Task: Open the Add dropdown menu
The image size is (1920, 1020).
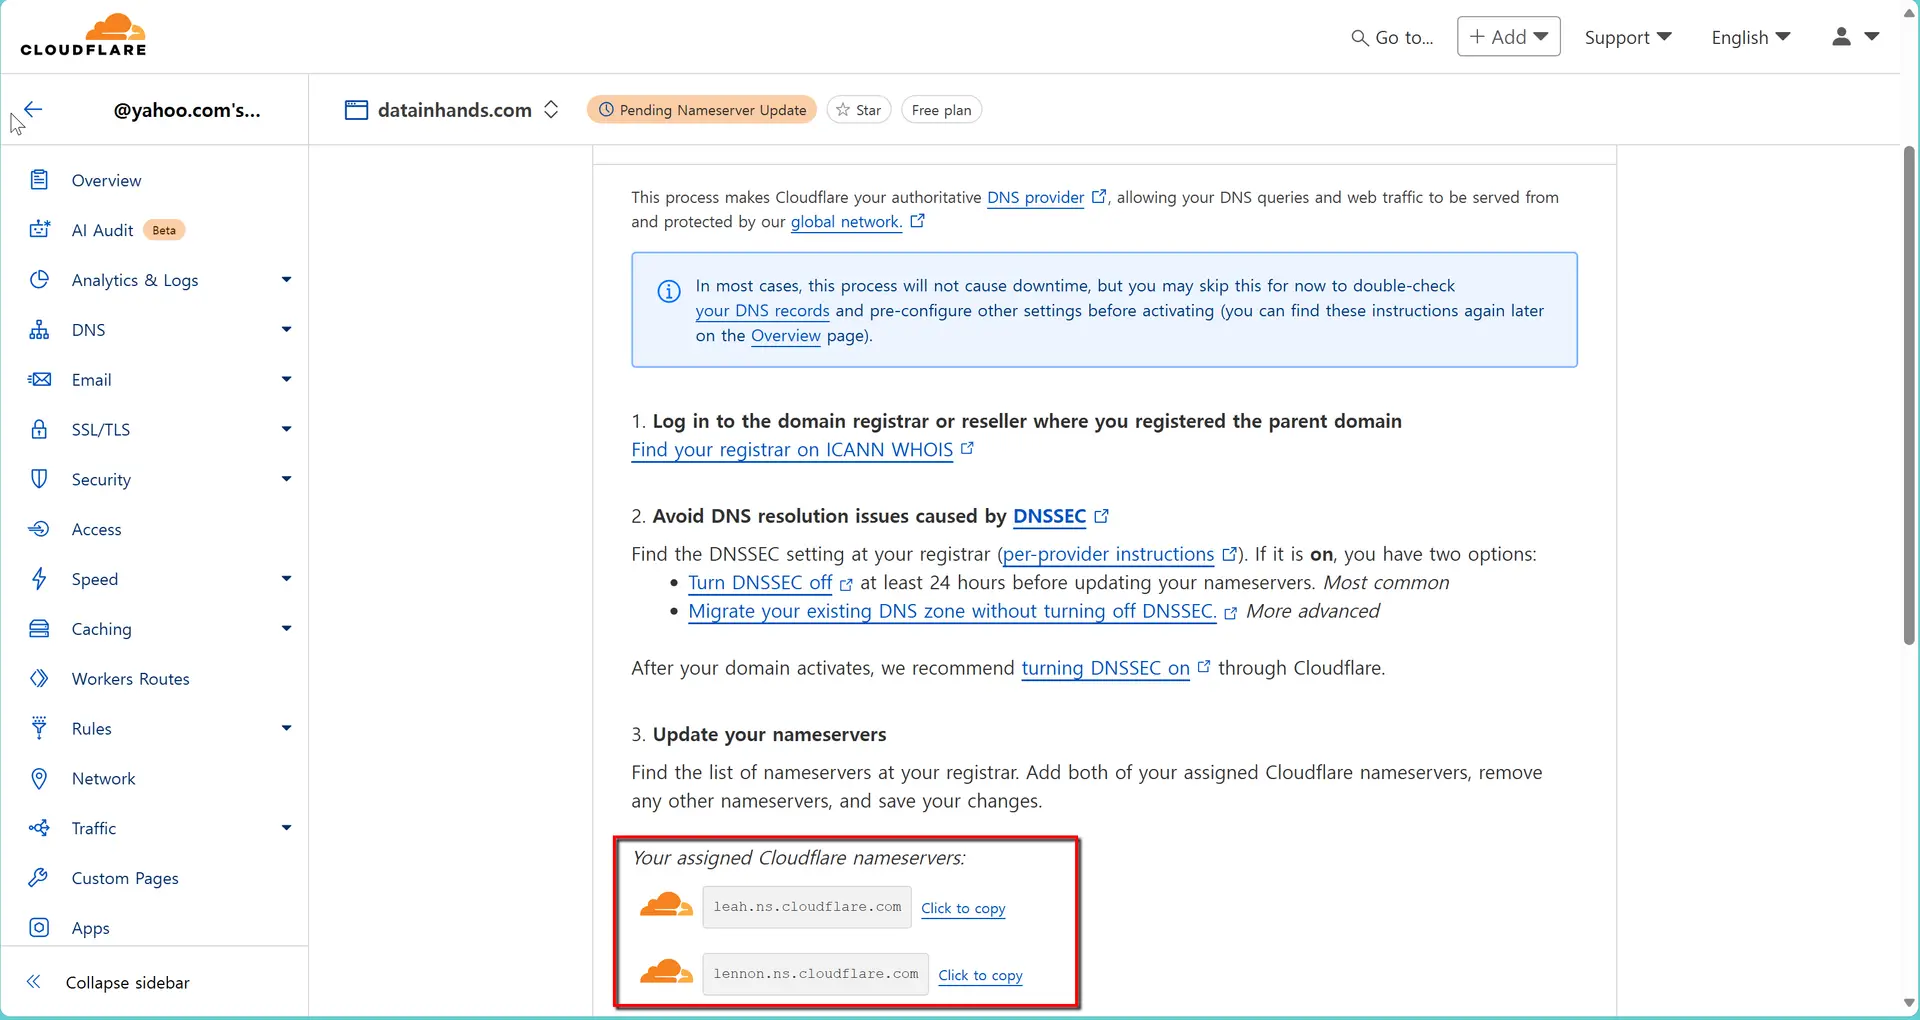Action: click(1508, 36)
